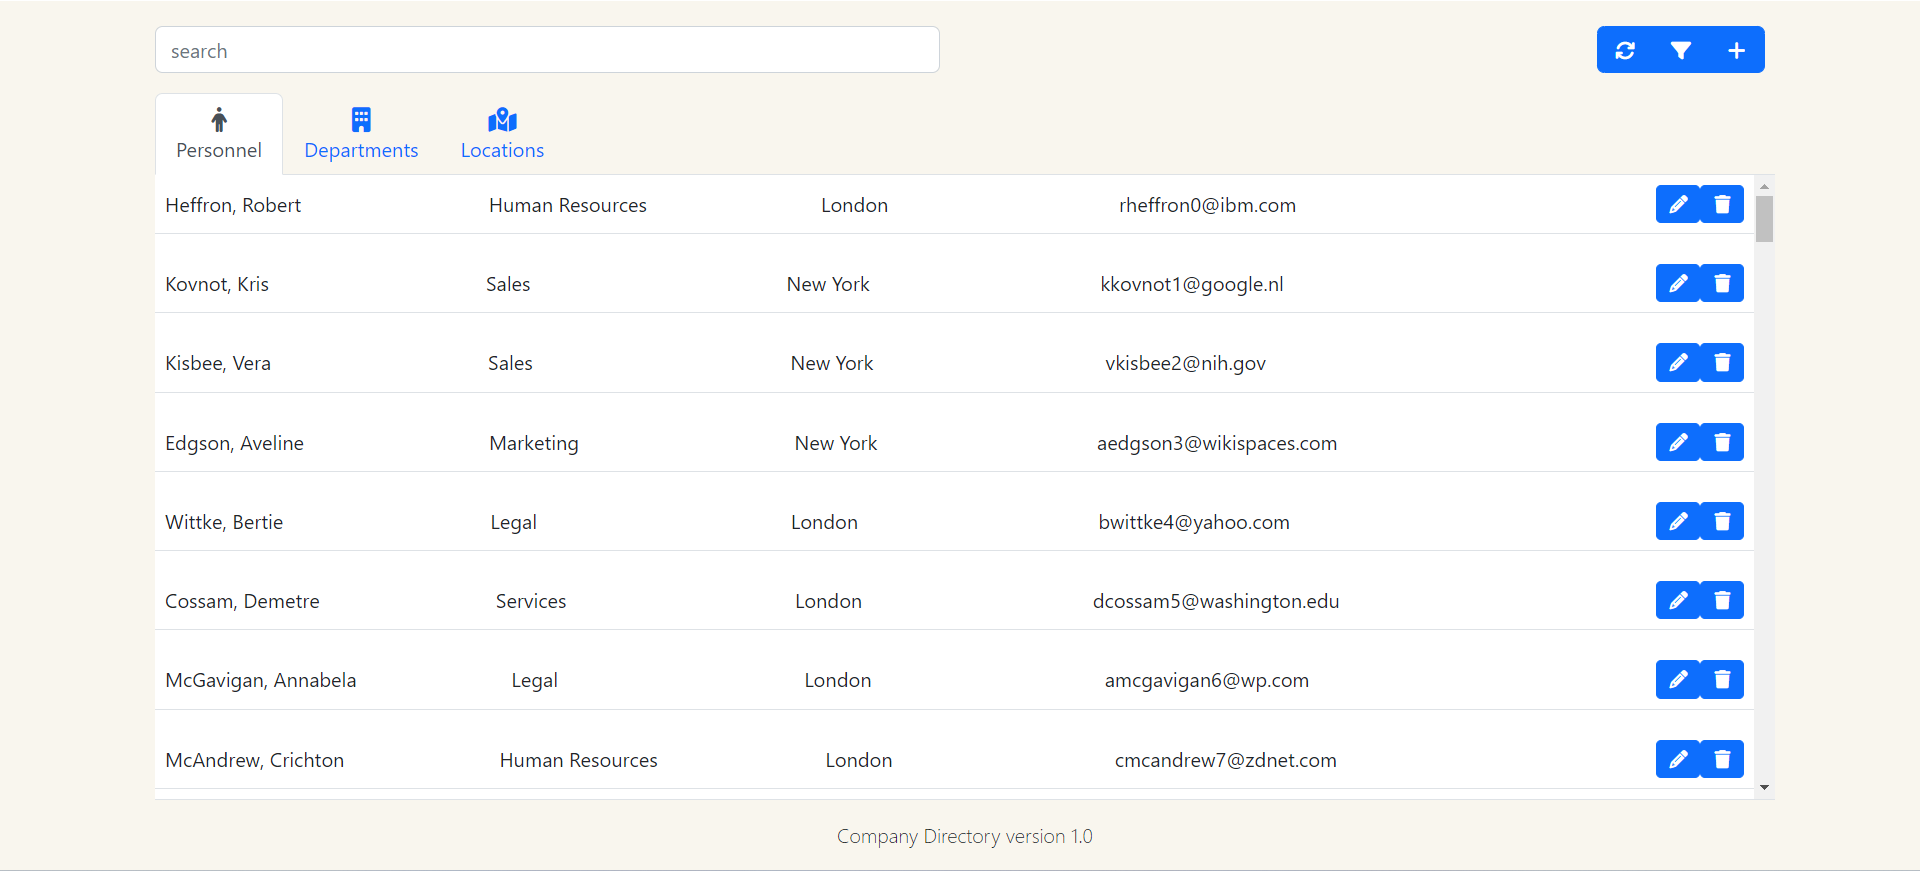This screenshot has width=1920, height=871.
Task: Delete Kris Kovnot using trash icon
Action: (x=1722, y=283)
